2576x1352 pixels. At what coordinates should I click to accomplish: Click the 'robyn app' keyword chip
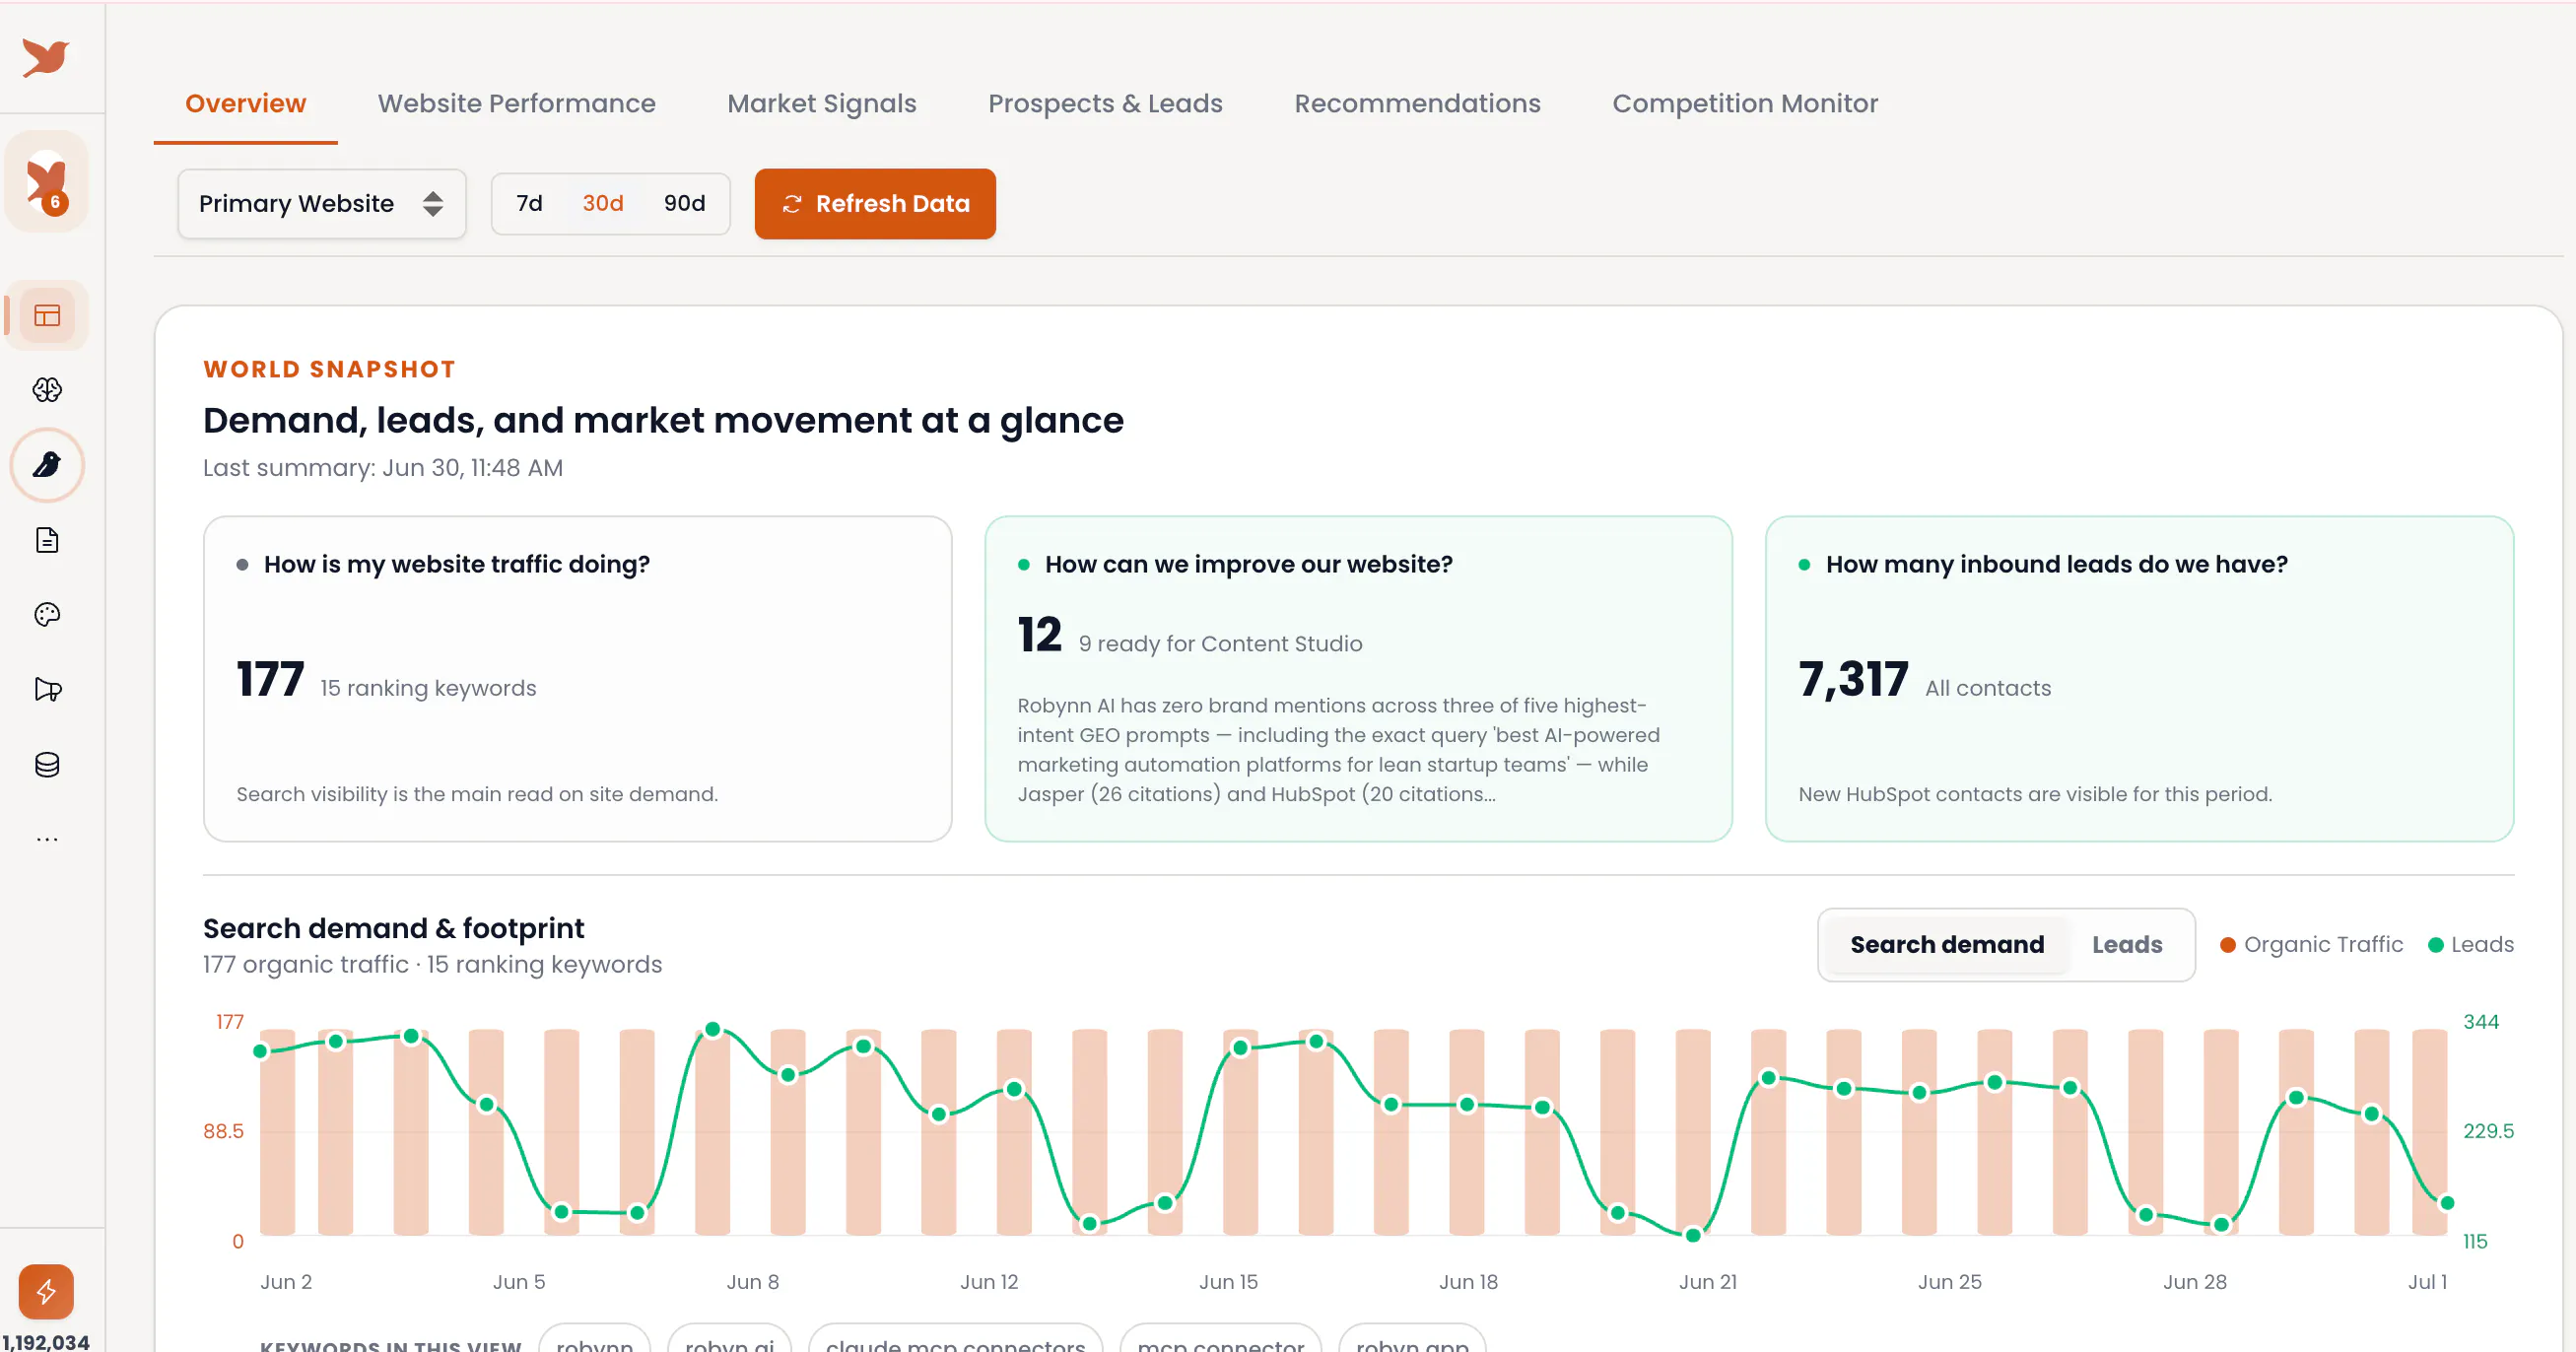coord(1412,1340)
